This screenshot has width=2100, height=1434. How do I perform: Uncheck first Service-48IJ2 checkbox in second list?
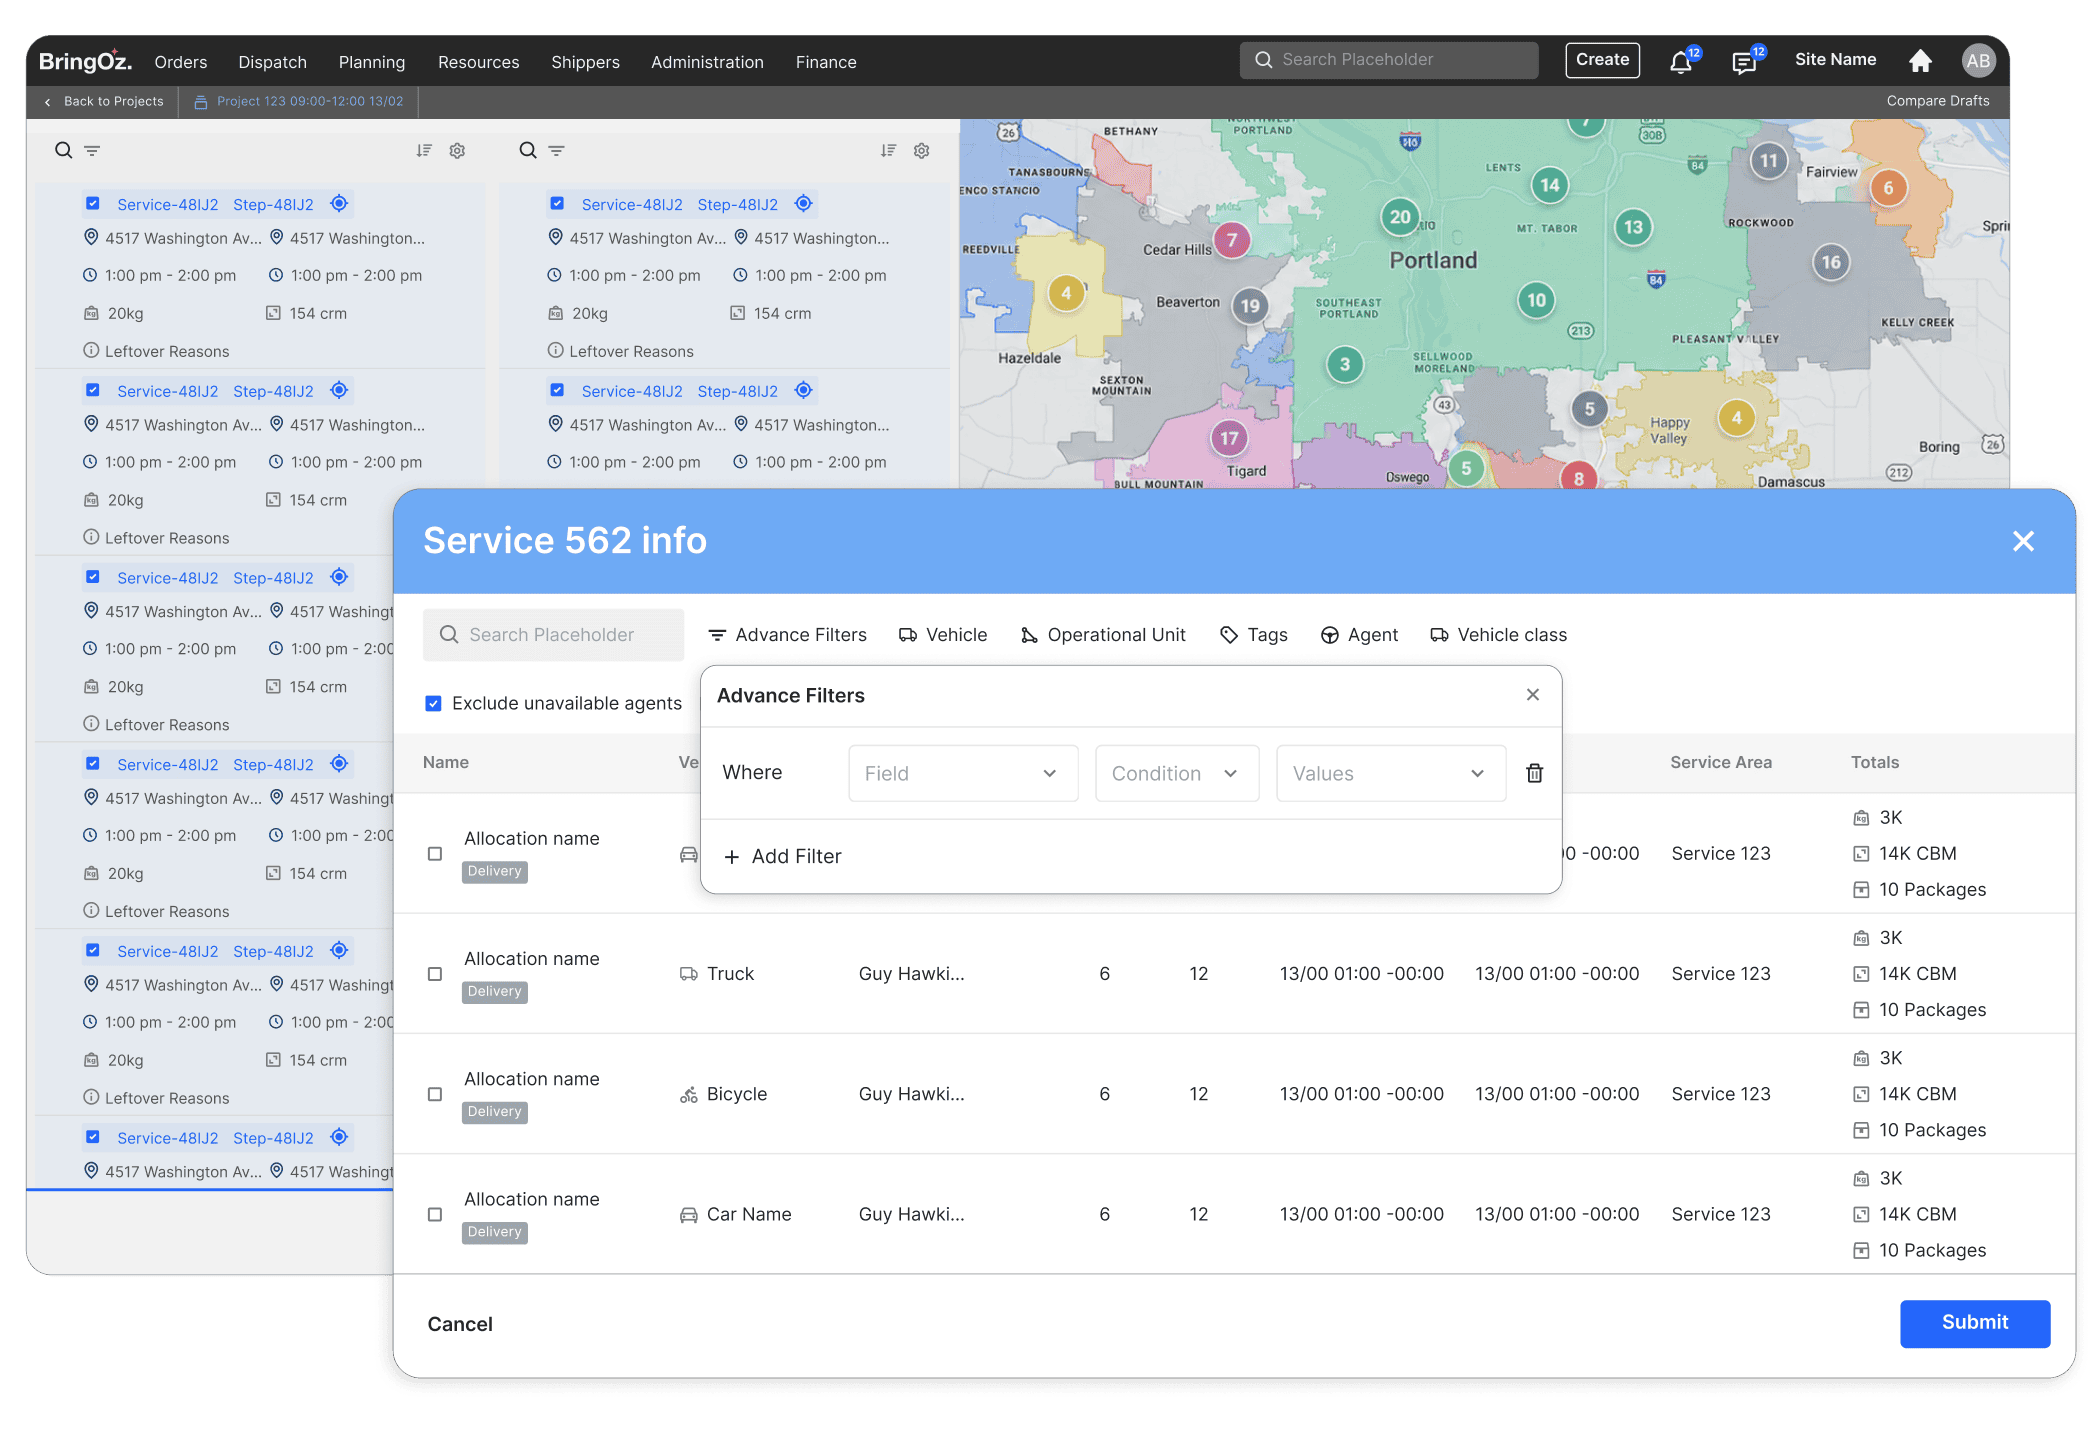click(557, 203)
